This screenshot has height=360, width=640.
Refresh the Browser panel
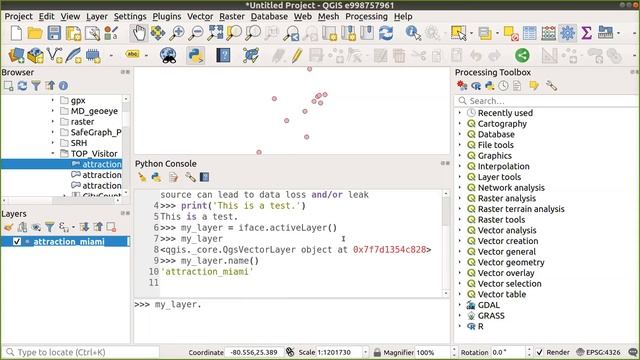click(22, 86)
